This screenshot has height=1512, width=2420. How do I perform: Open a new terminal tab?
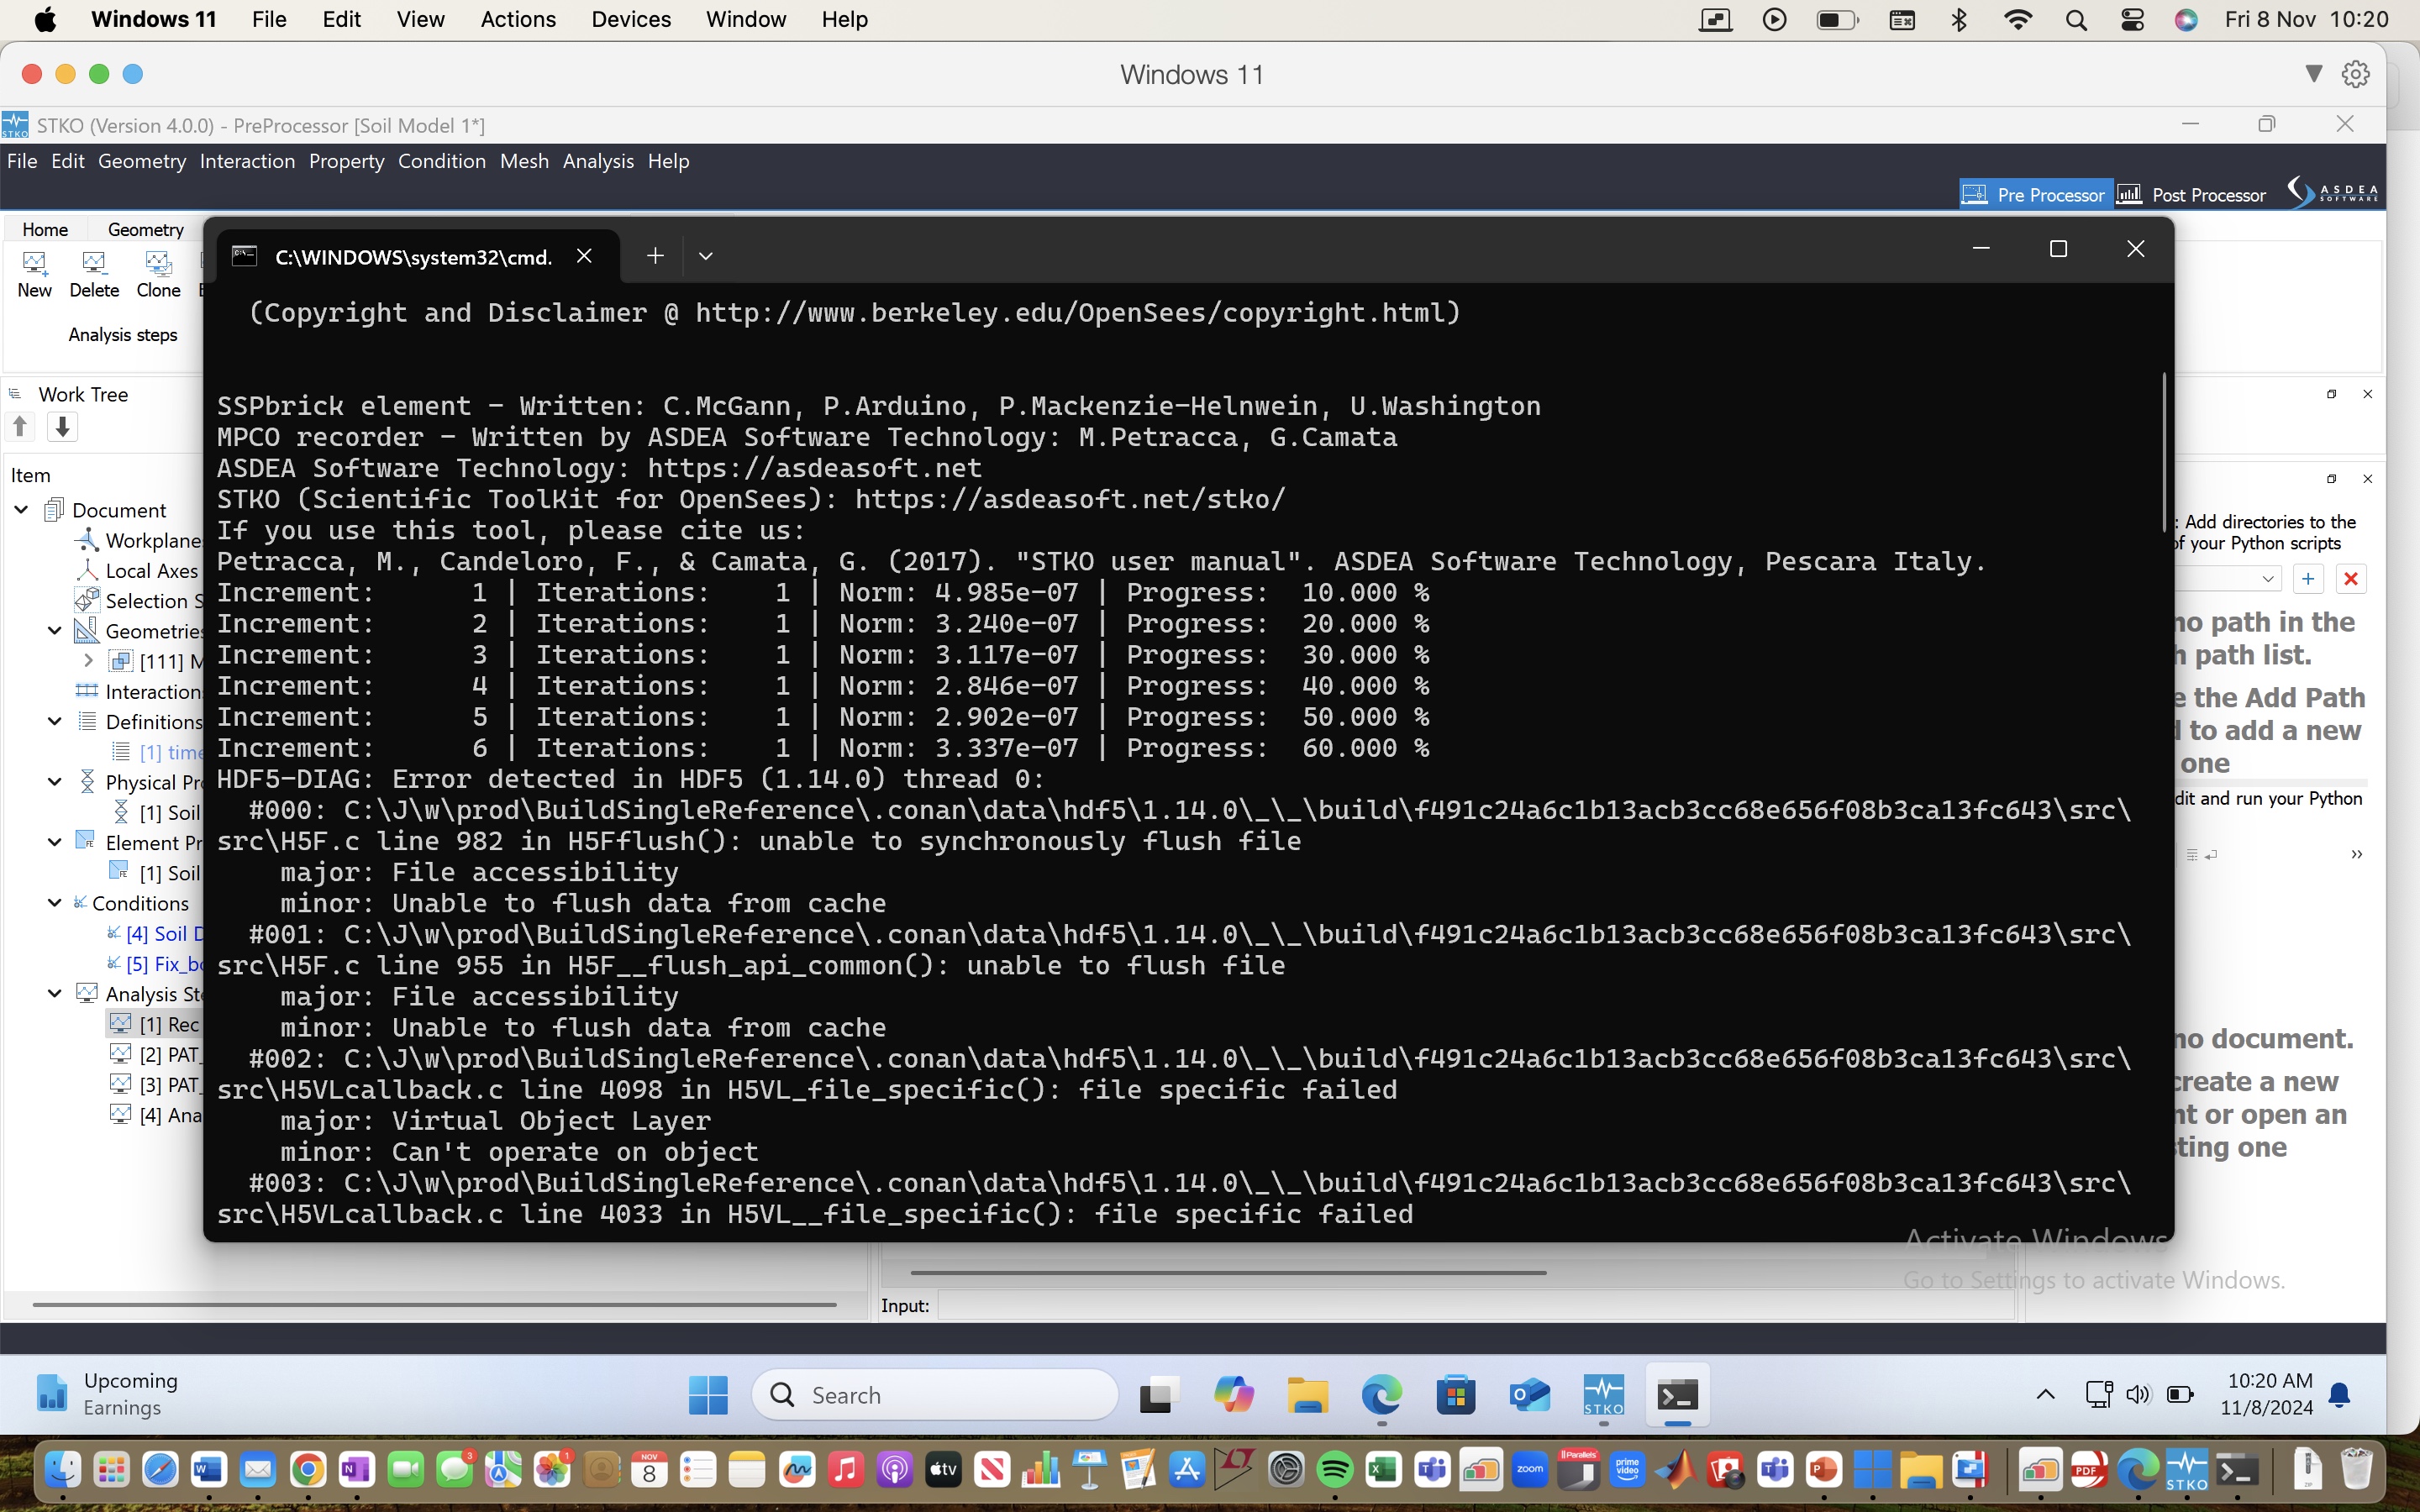655,256
